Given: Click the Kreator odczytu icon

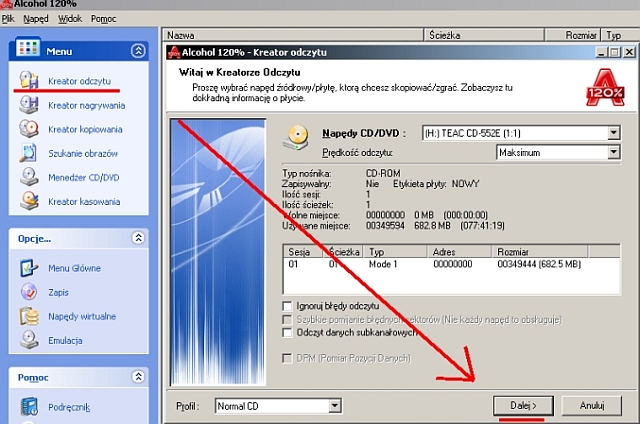Looking at the screenshot, I should (x=29, y=80).
